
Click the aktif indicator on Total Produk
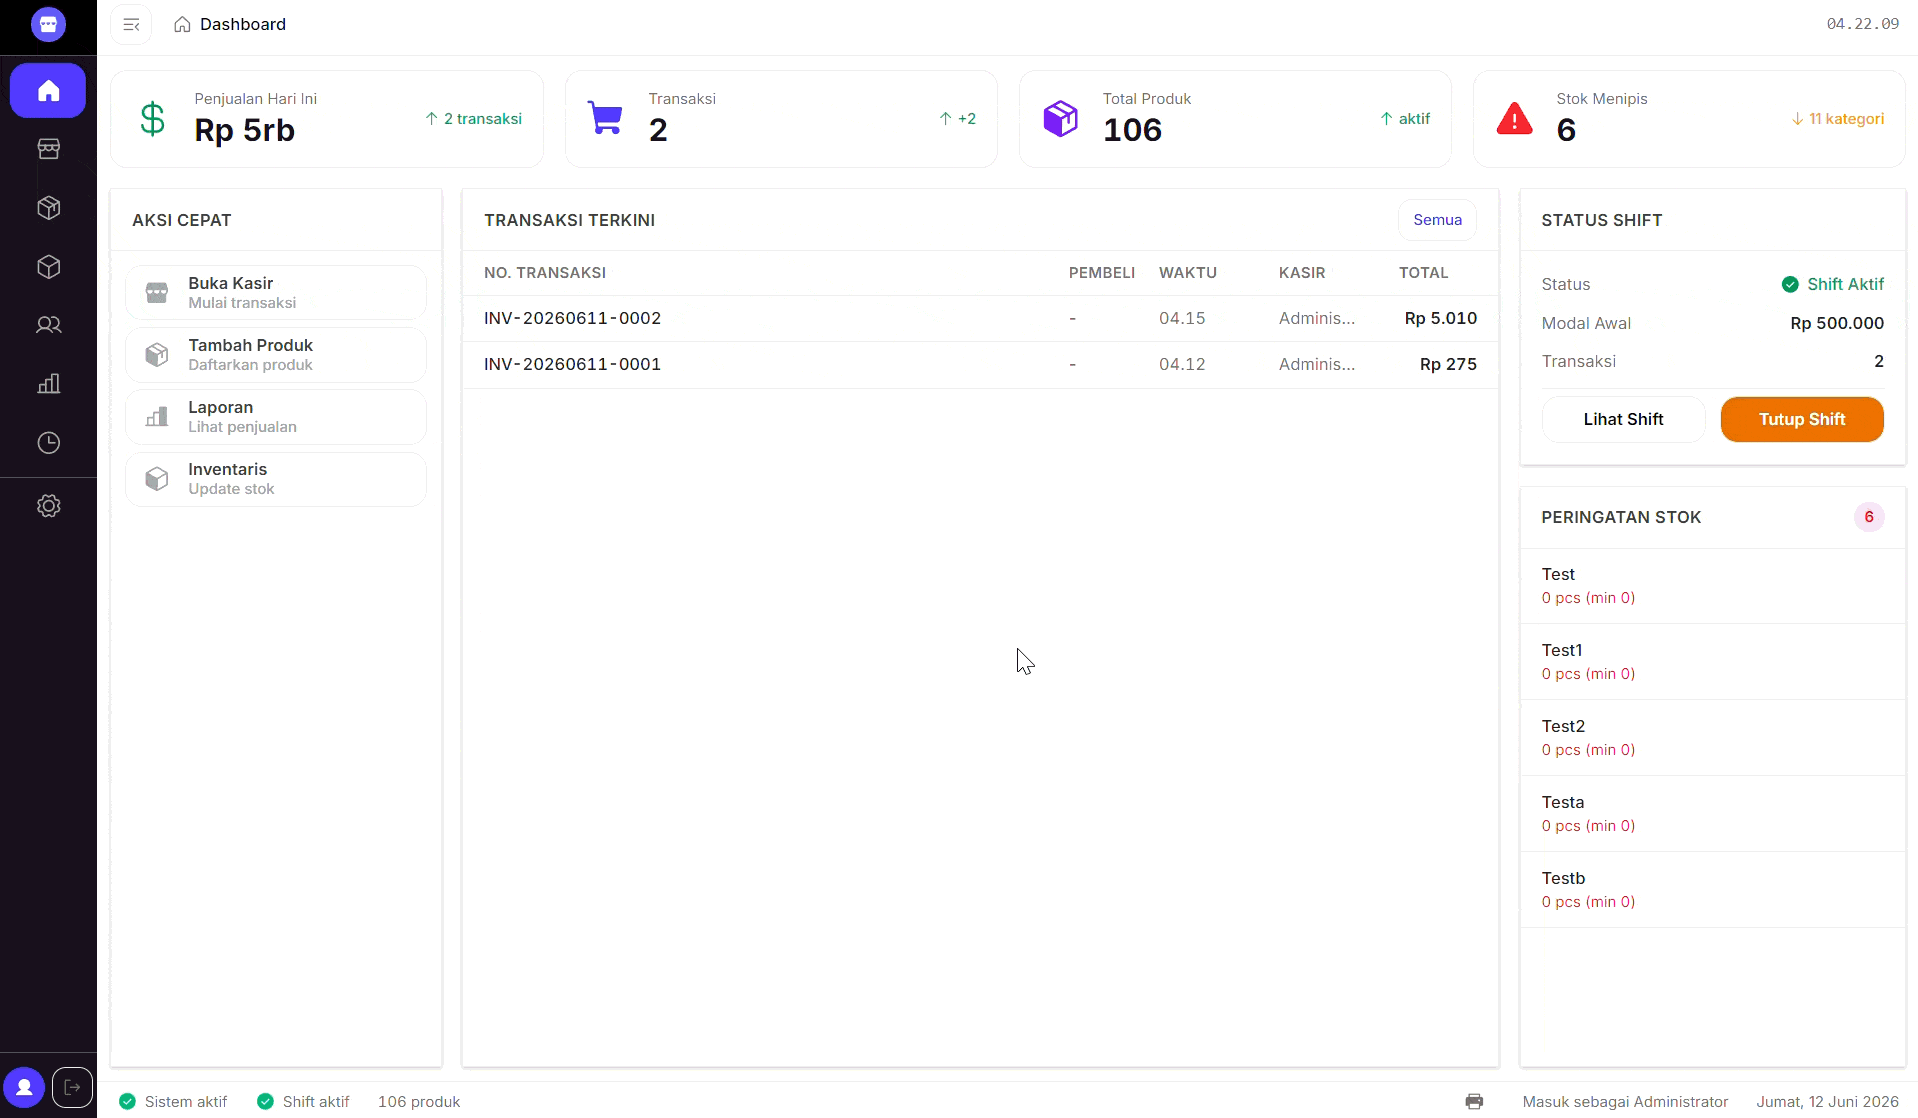1405,119
